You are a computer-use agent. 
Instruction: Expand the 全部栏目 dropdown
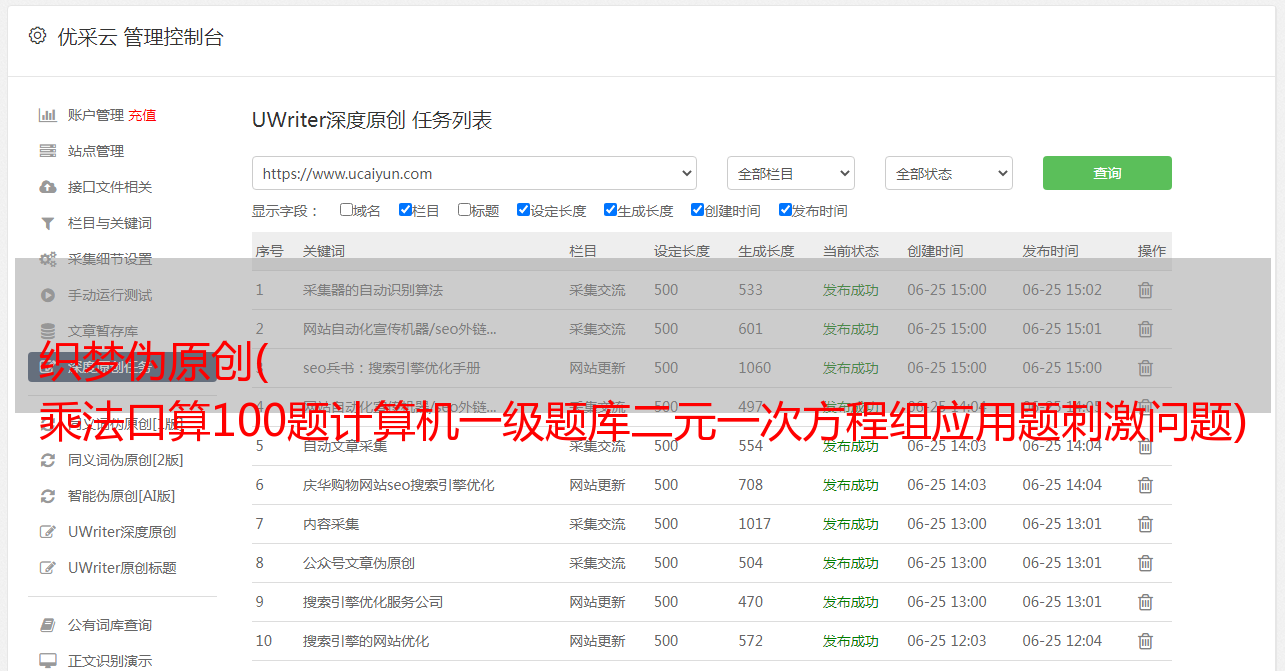point(790,173)
